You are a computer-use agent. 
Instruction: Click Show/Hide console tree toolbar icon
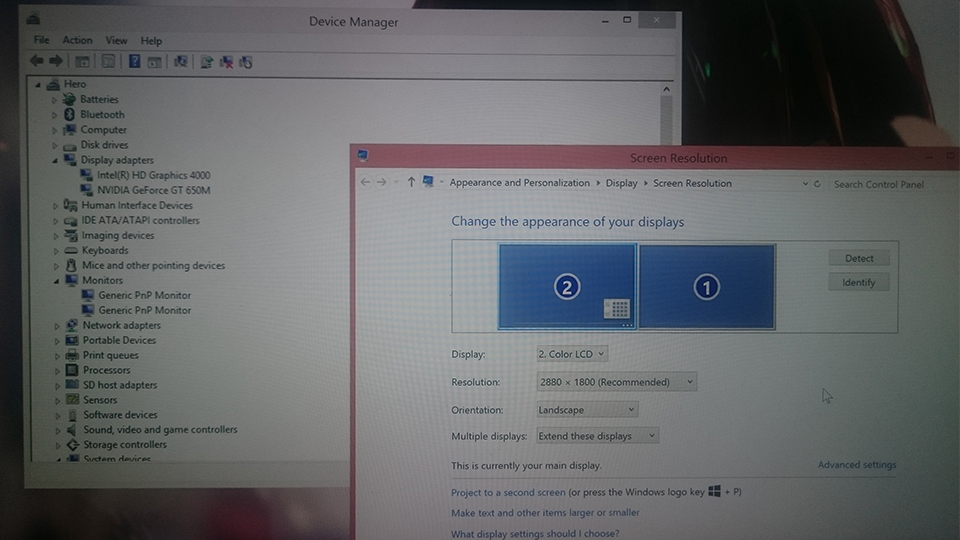82,61
